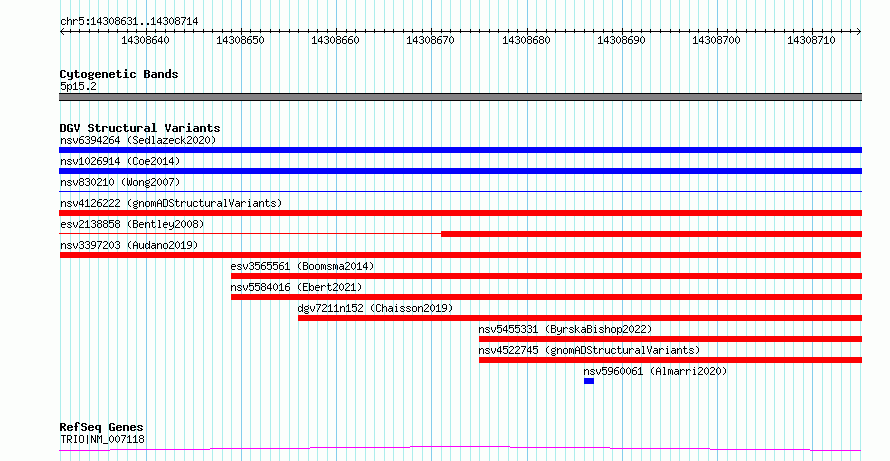Click the 14308660 ruler position
This screenshot has width=890, height=461.
335,40
